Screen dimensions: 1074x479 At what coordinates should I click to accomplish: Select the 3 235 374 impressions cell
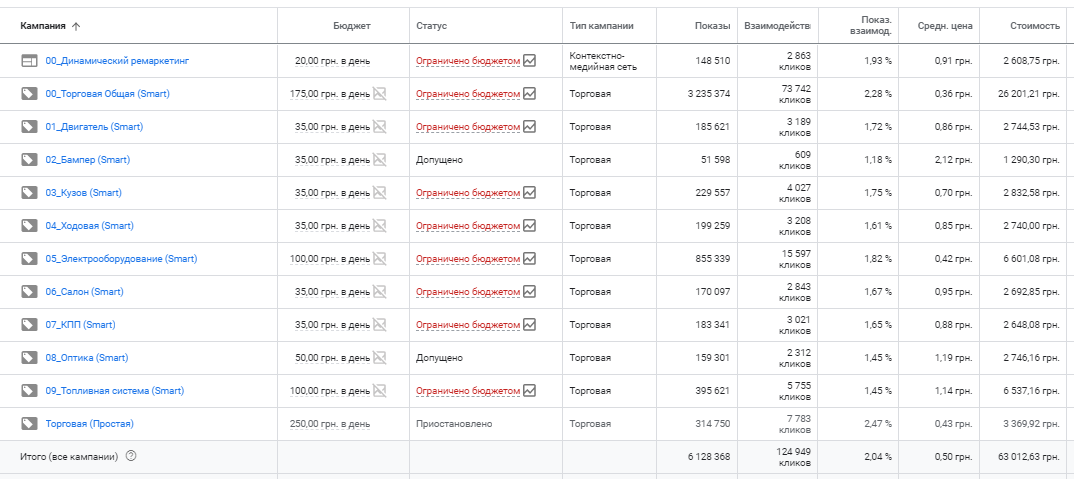[709, 94]
